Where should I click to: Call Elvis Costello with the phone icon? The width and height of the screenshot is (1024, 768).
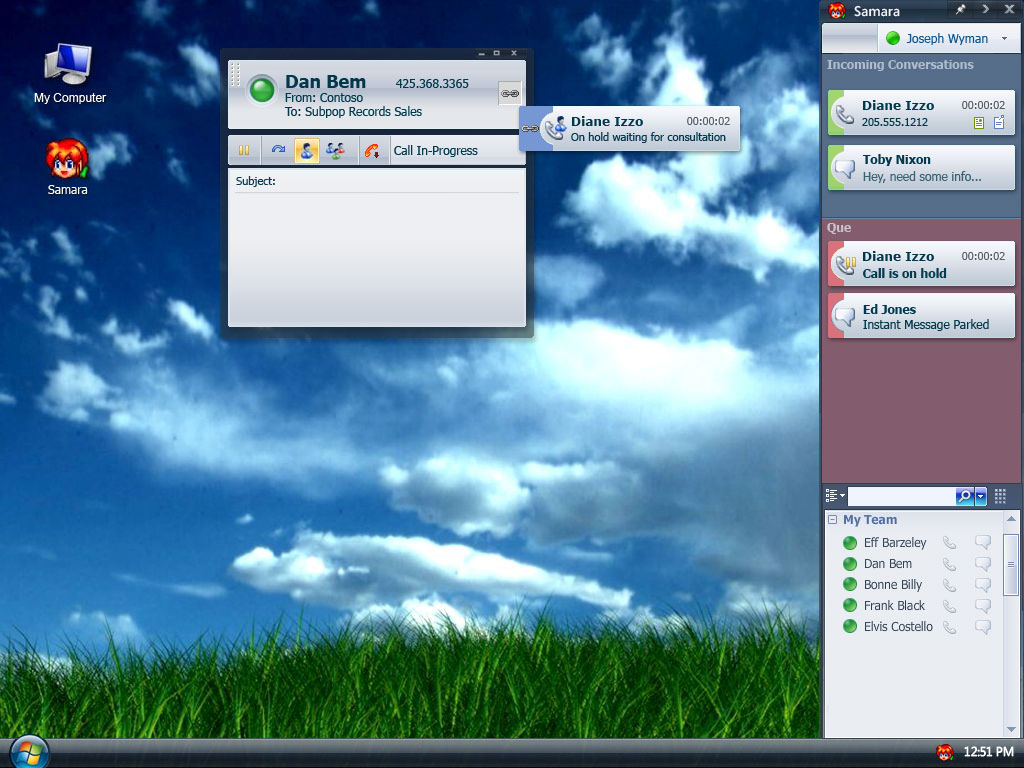pyautogui.click(x=950, y=626)
